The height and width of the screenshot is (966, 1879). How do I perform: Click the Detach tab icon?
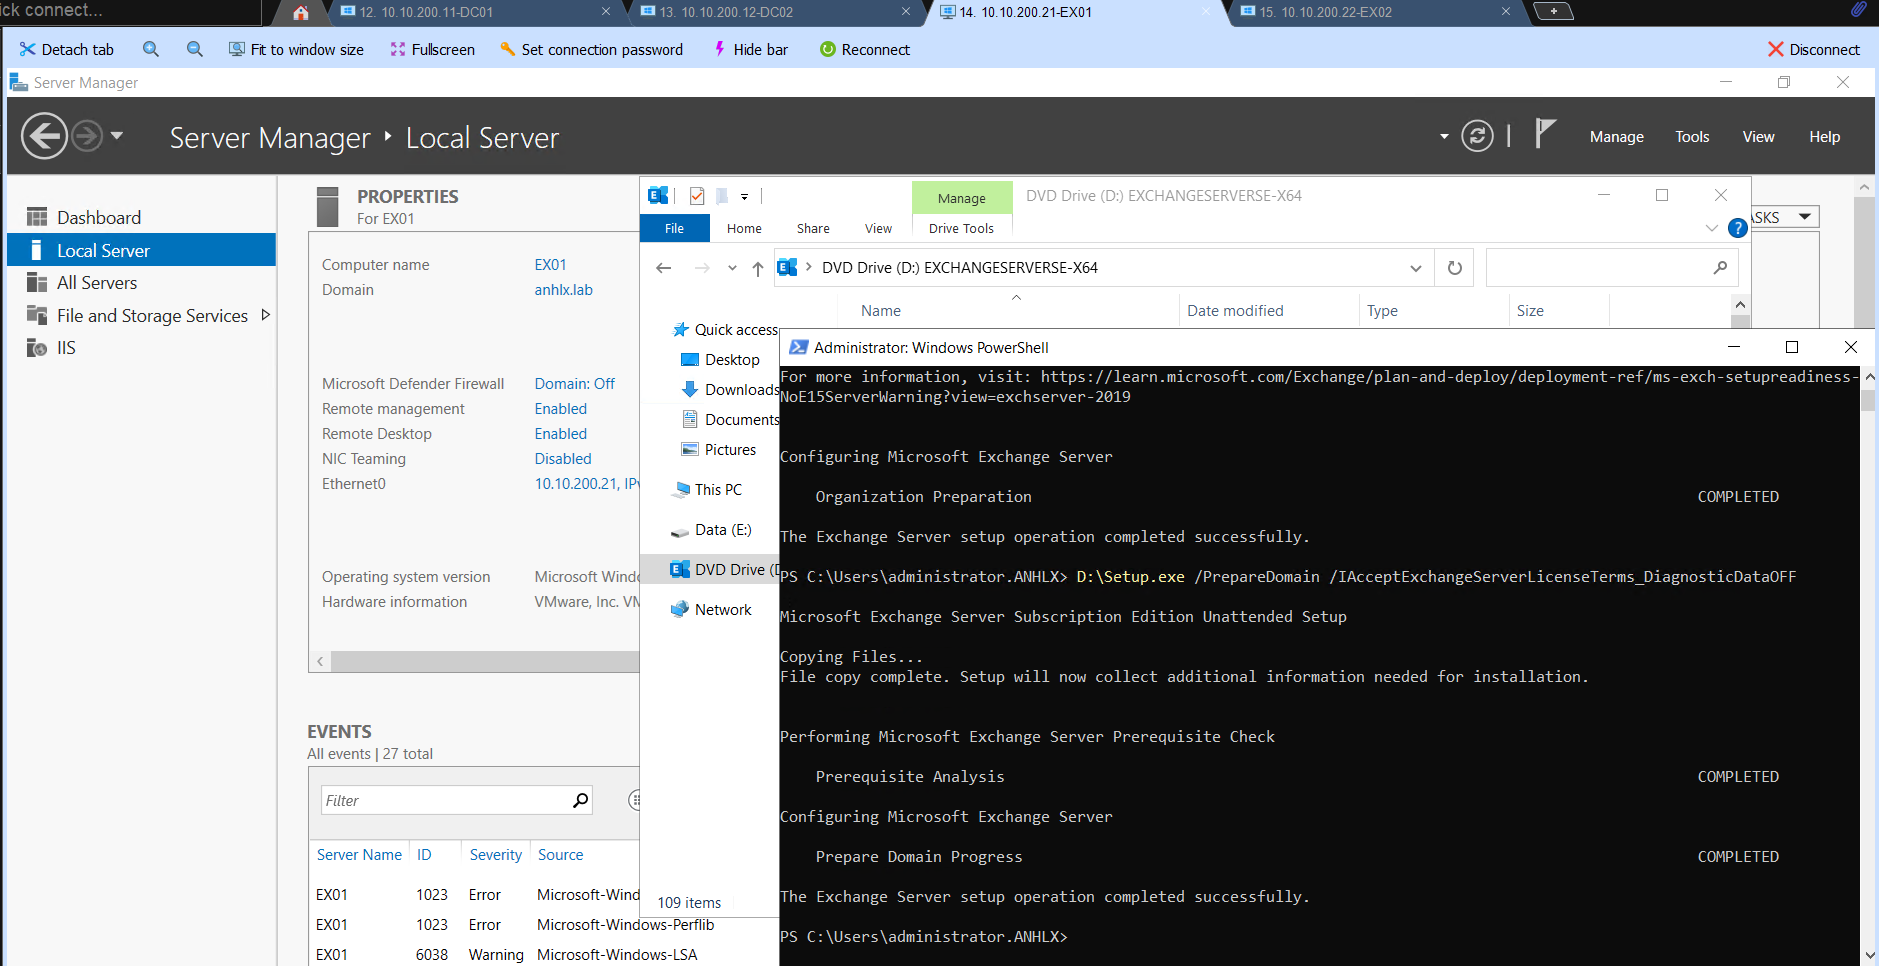[x=27, y=49]
